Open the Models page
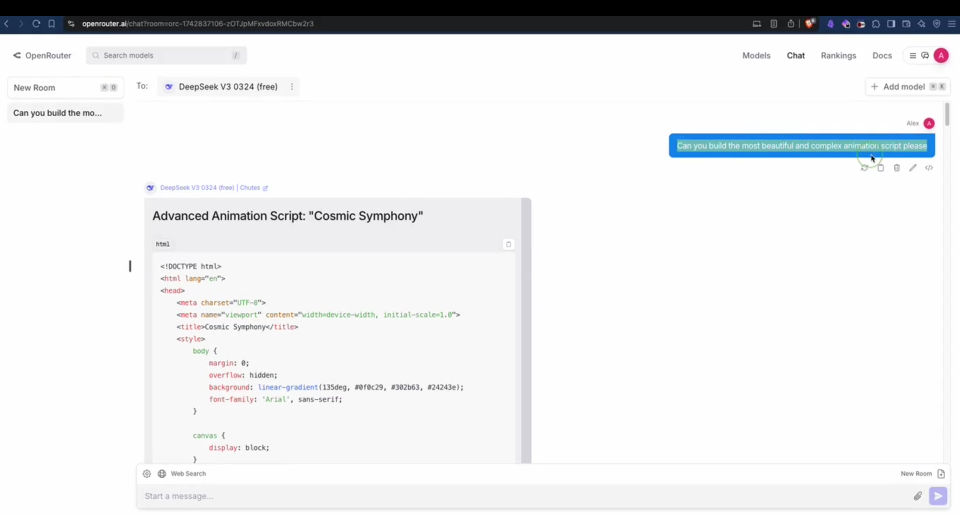 (x=756, y=56)
